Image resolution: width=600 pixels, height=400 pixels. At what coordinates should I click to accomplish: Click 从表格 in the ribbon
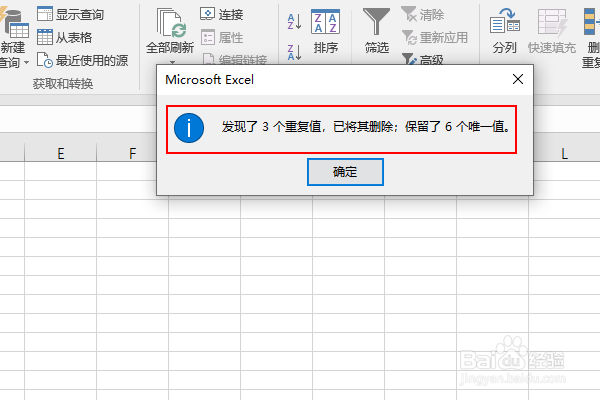(x=65, y=38)
